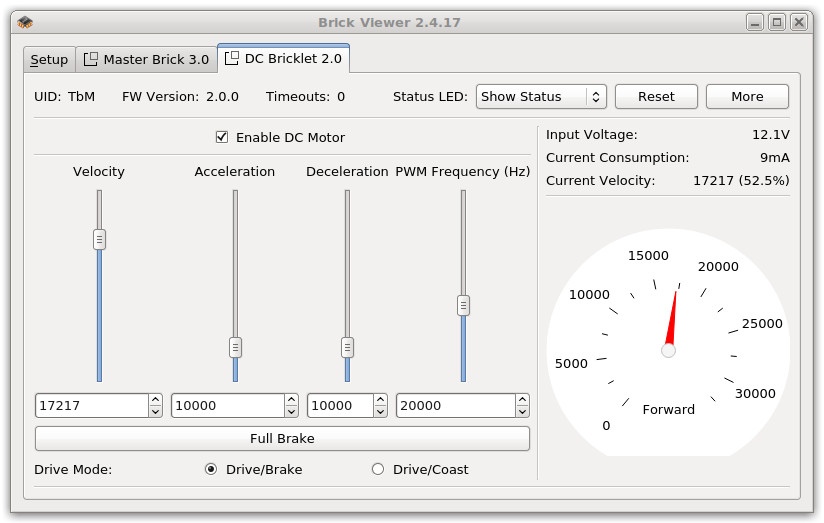
Task: Increase deceleration with the spinbox up arrow
Action: coord(380,399)
